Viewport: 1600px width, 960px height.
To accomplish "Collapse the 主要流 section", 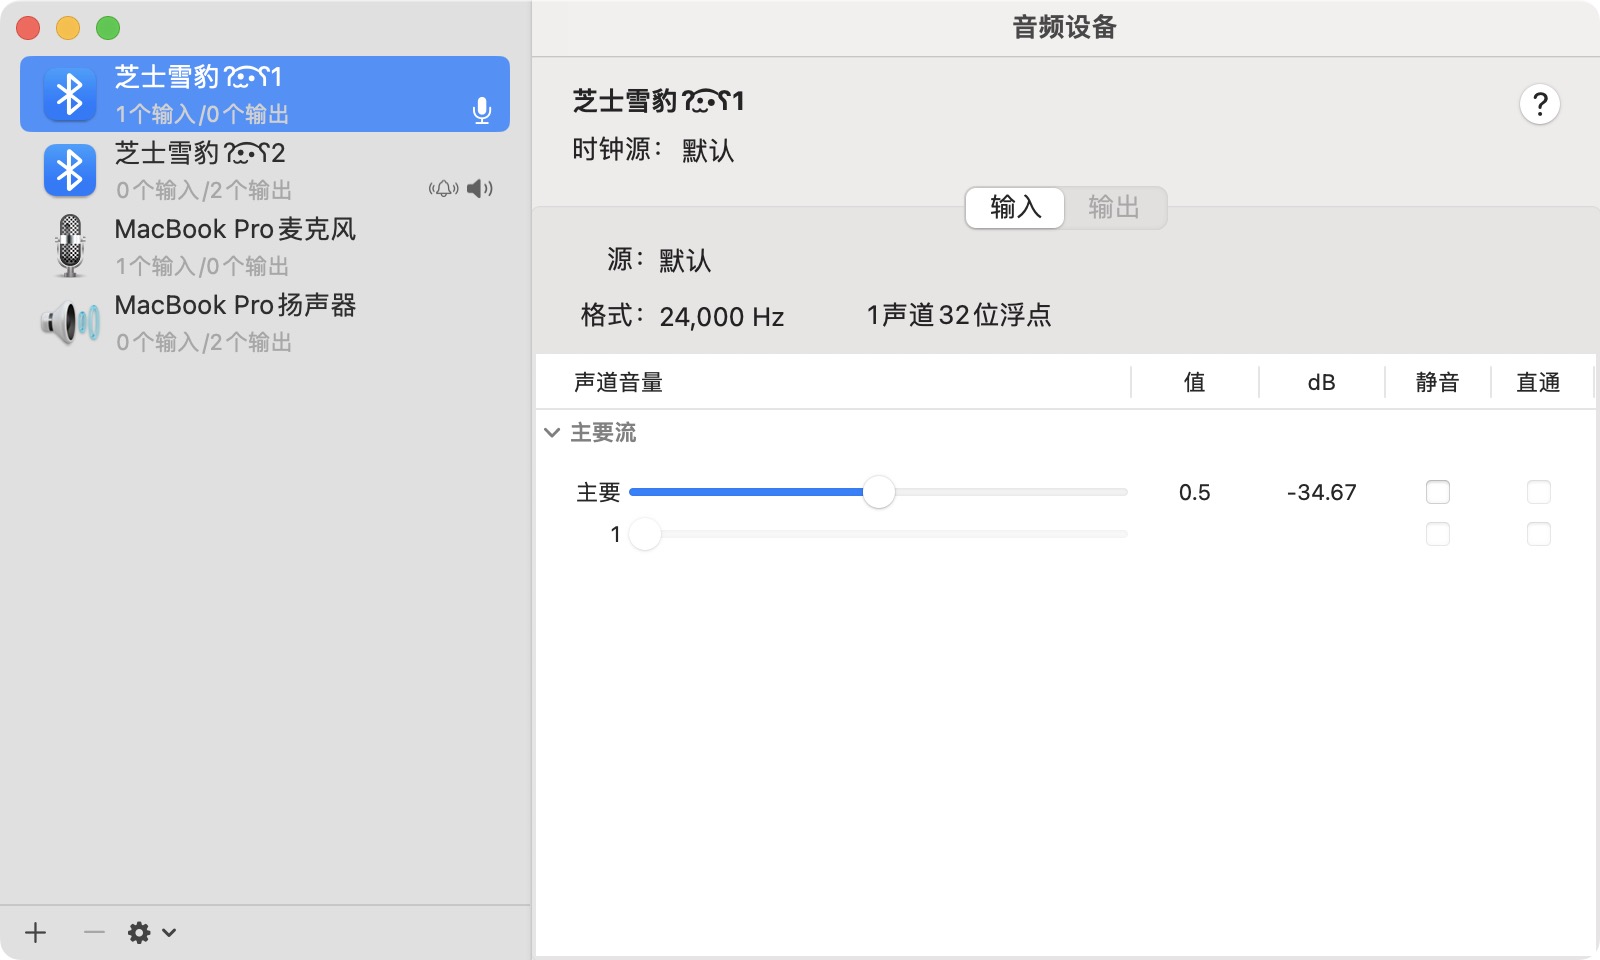I will pyautogui.click(x=552, y=433).
